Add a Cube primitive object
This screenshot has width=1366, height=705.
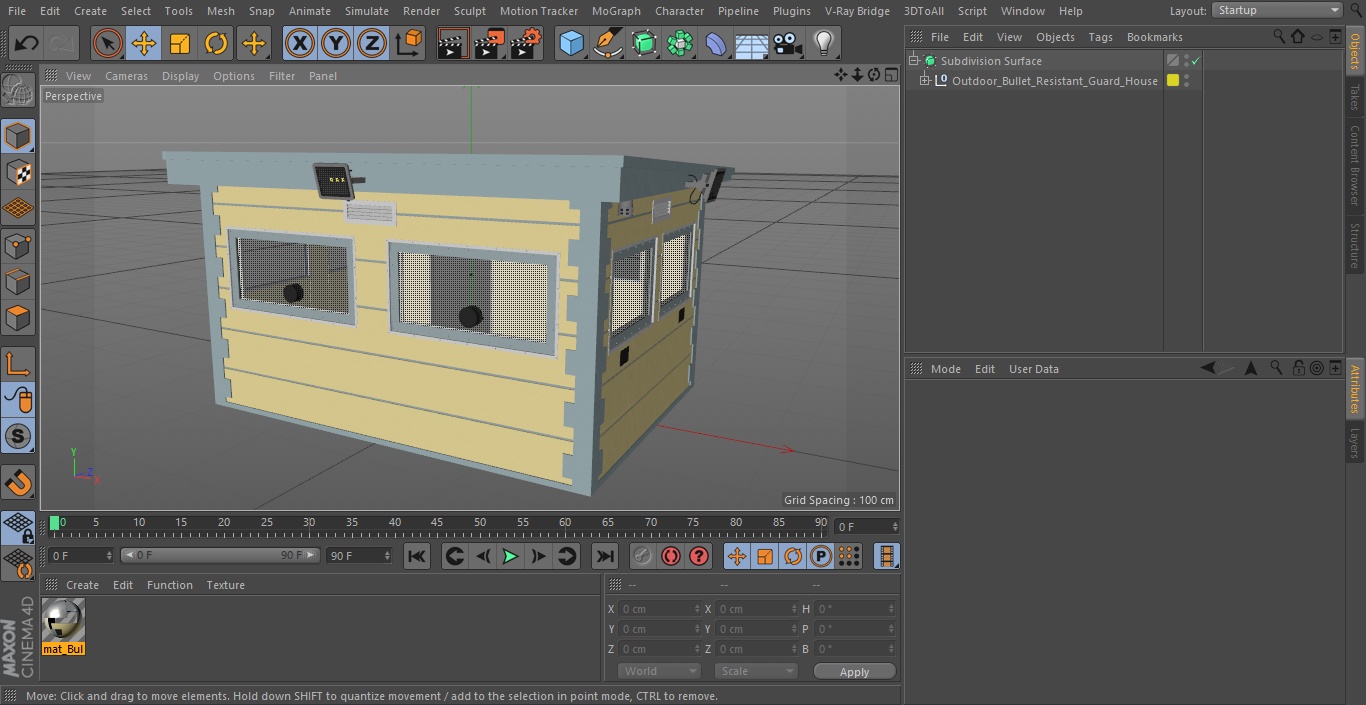click(x=571, y=43)
